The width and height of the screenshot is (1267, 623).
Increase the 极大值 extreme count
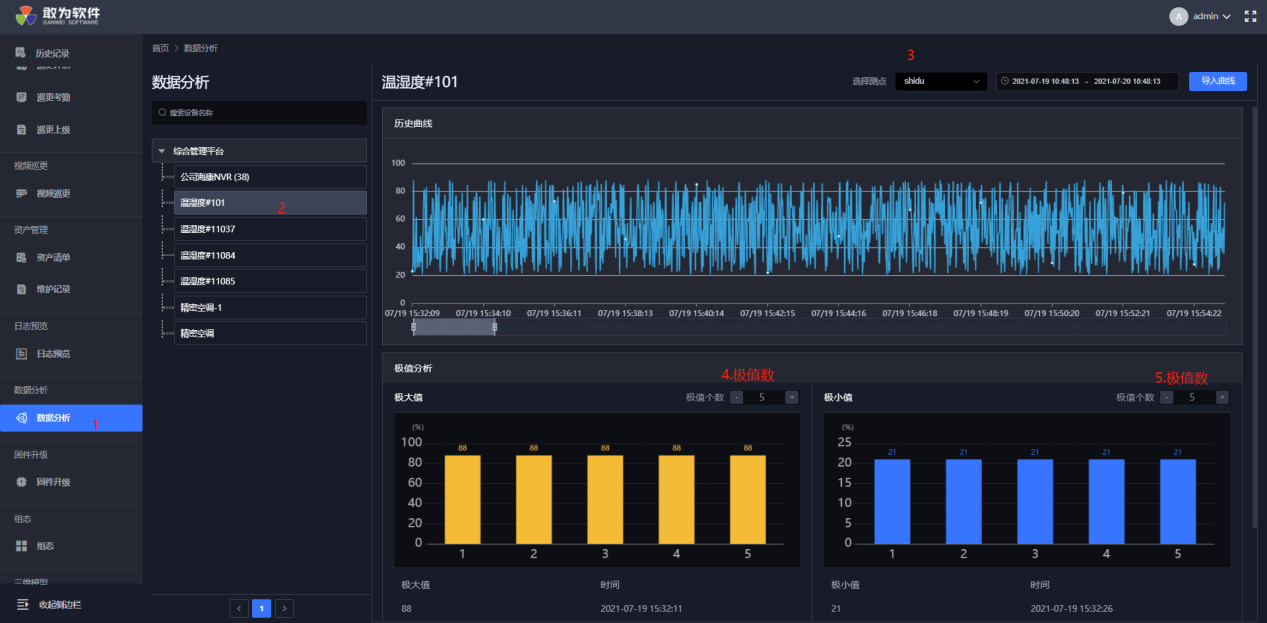coord(791,397)
